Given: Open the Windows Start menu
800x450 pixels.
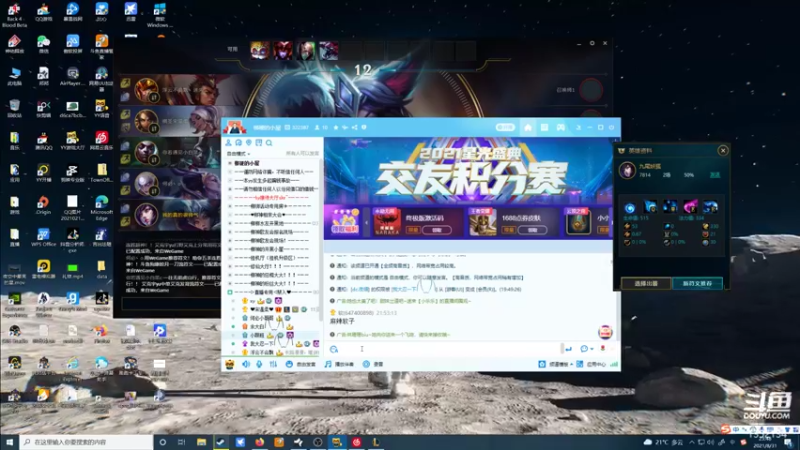Looking at the screenshot, I should (x=9, y=442).
